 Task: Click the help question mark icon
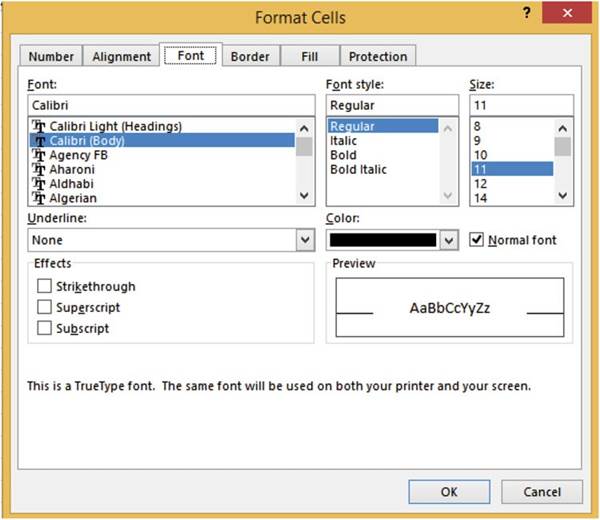(x=525, y=11)
